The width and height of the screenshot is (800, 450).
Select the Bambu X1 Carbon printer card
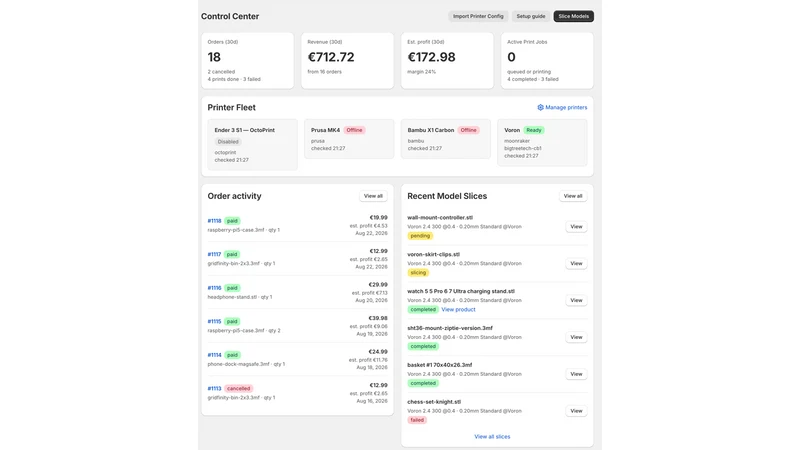click(x=445, y=139)
